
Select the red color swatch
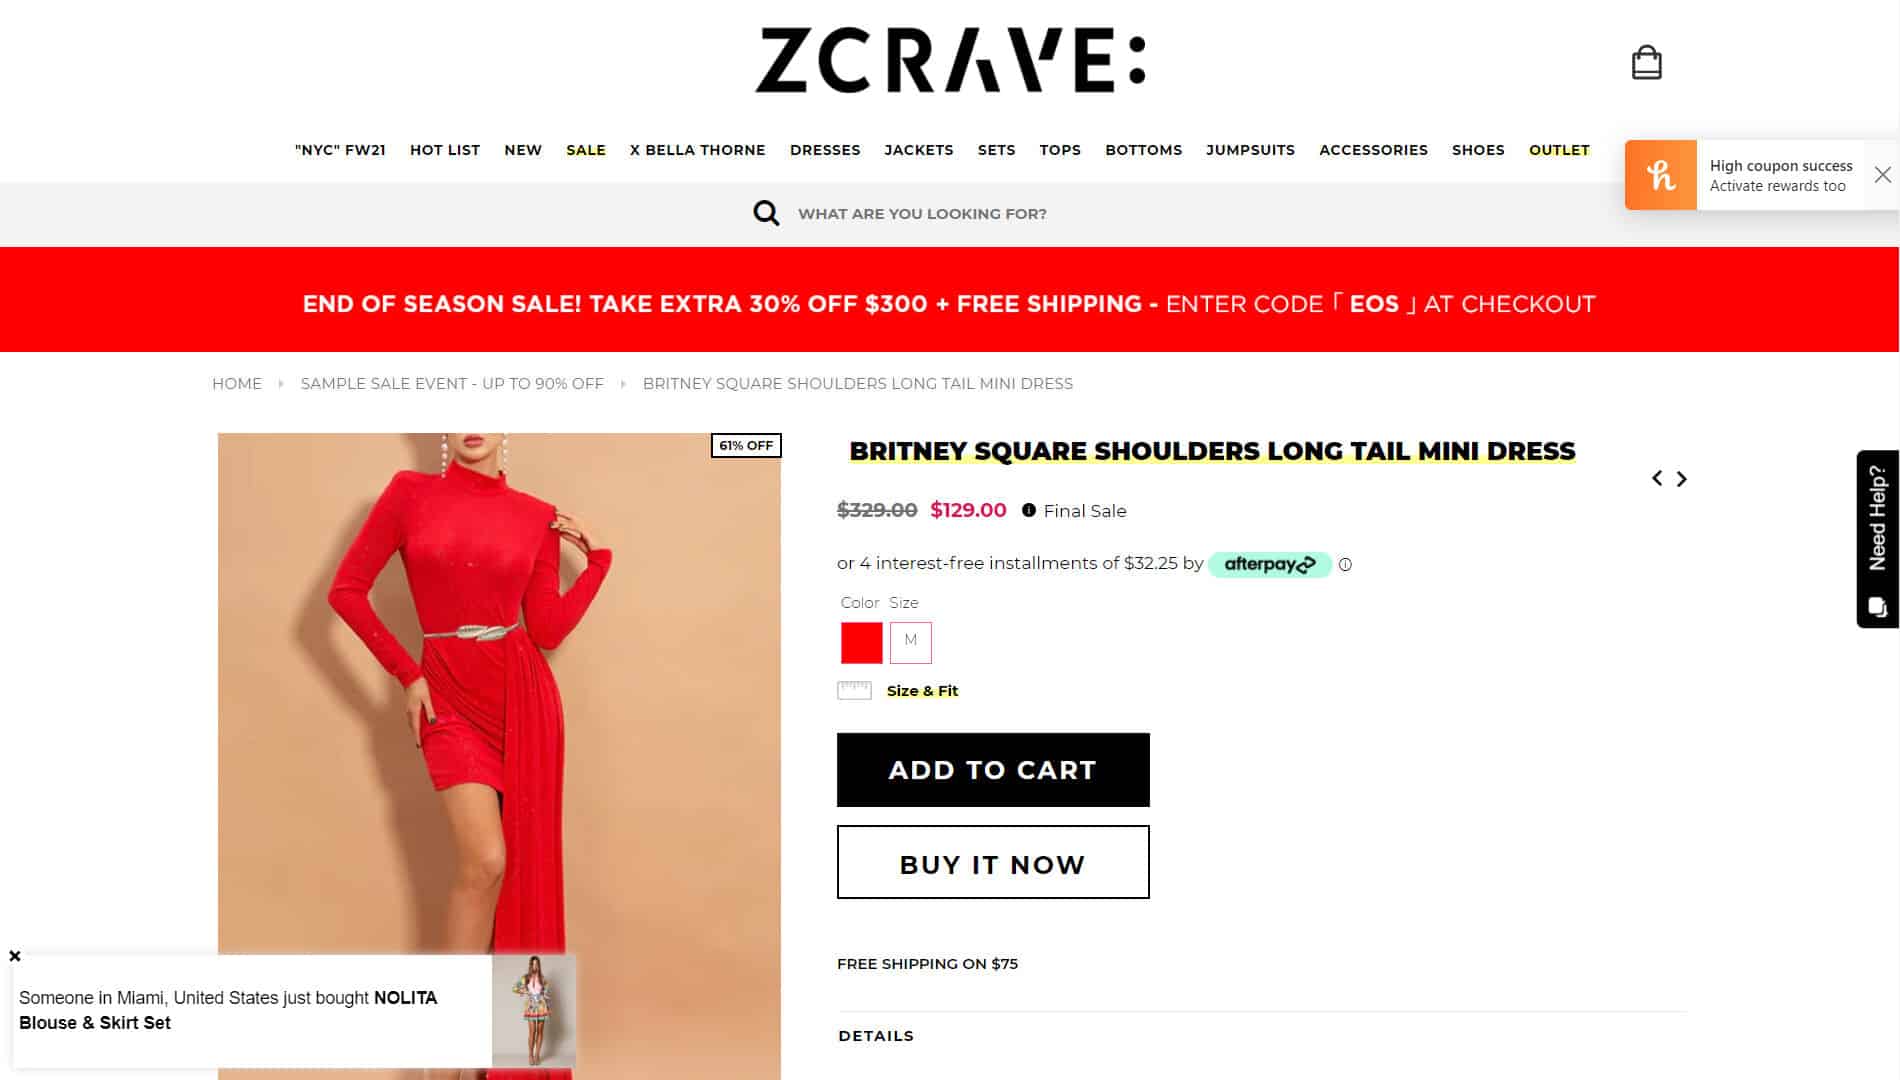pyautogui.click(x=861, y=642)
